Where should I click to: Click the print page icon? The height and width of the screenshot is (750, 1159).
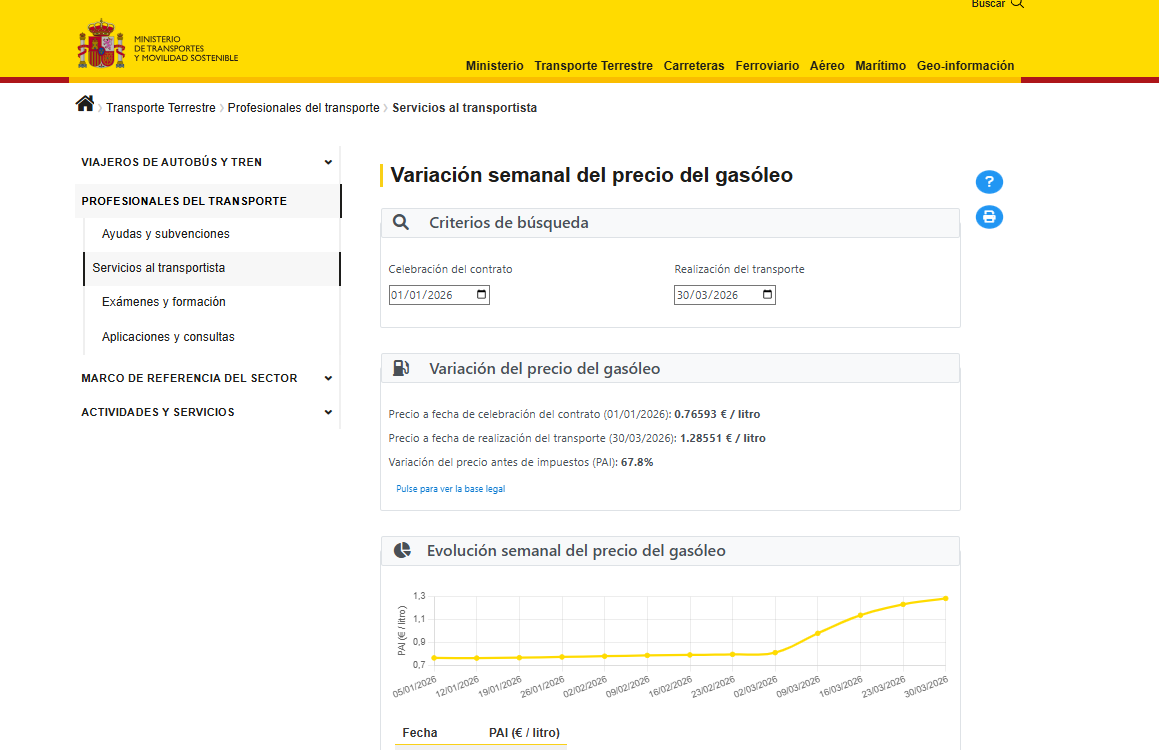pyautogui.click(x=989, y=217)
